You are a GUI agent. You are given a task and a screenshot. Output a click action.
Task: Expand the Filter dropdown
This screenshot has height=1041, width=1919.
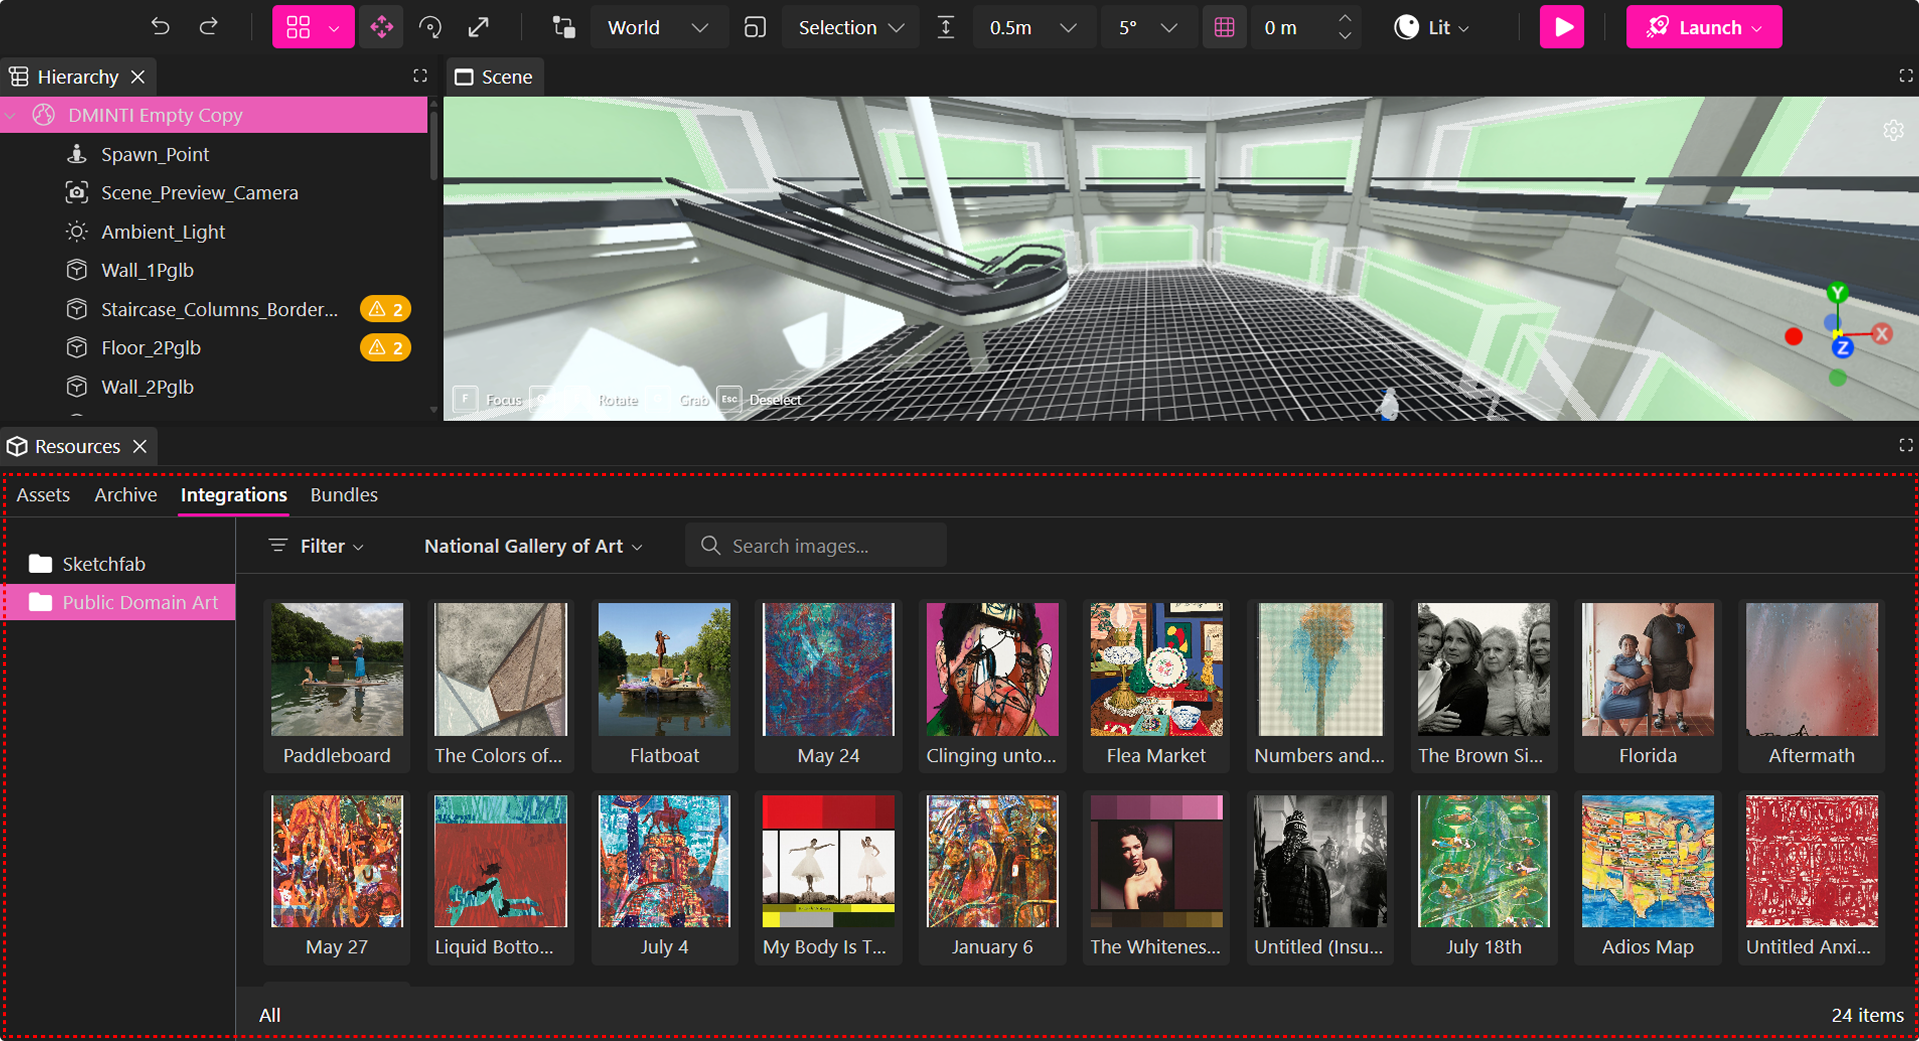click(x=316, y=546)
